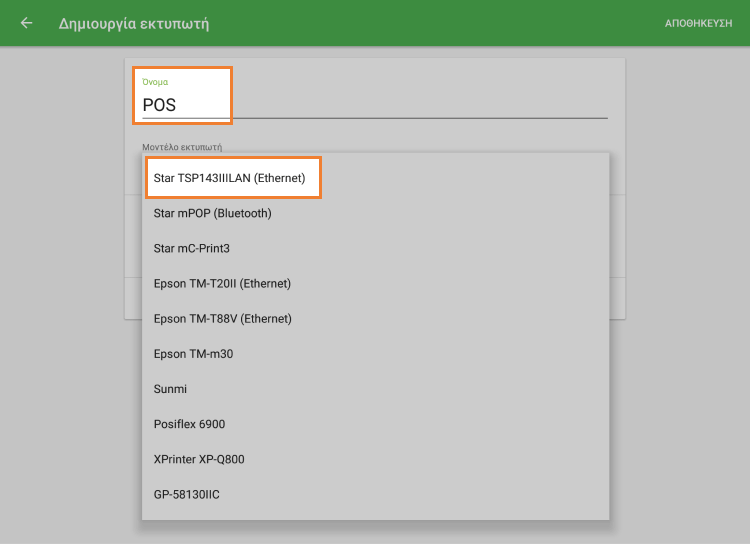The height and width of the screenshot is (544, 750).
Task: Select the Epson TM-m30 model
Action: 193,353
